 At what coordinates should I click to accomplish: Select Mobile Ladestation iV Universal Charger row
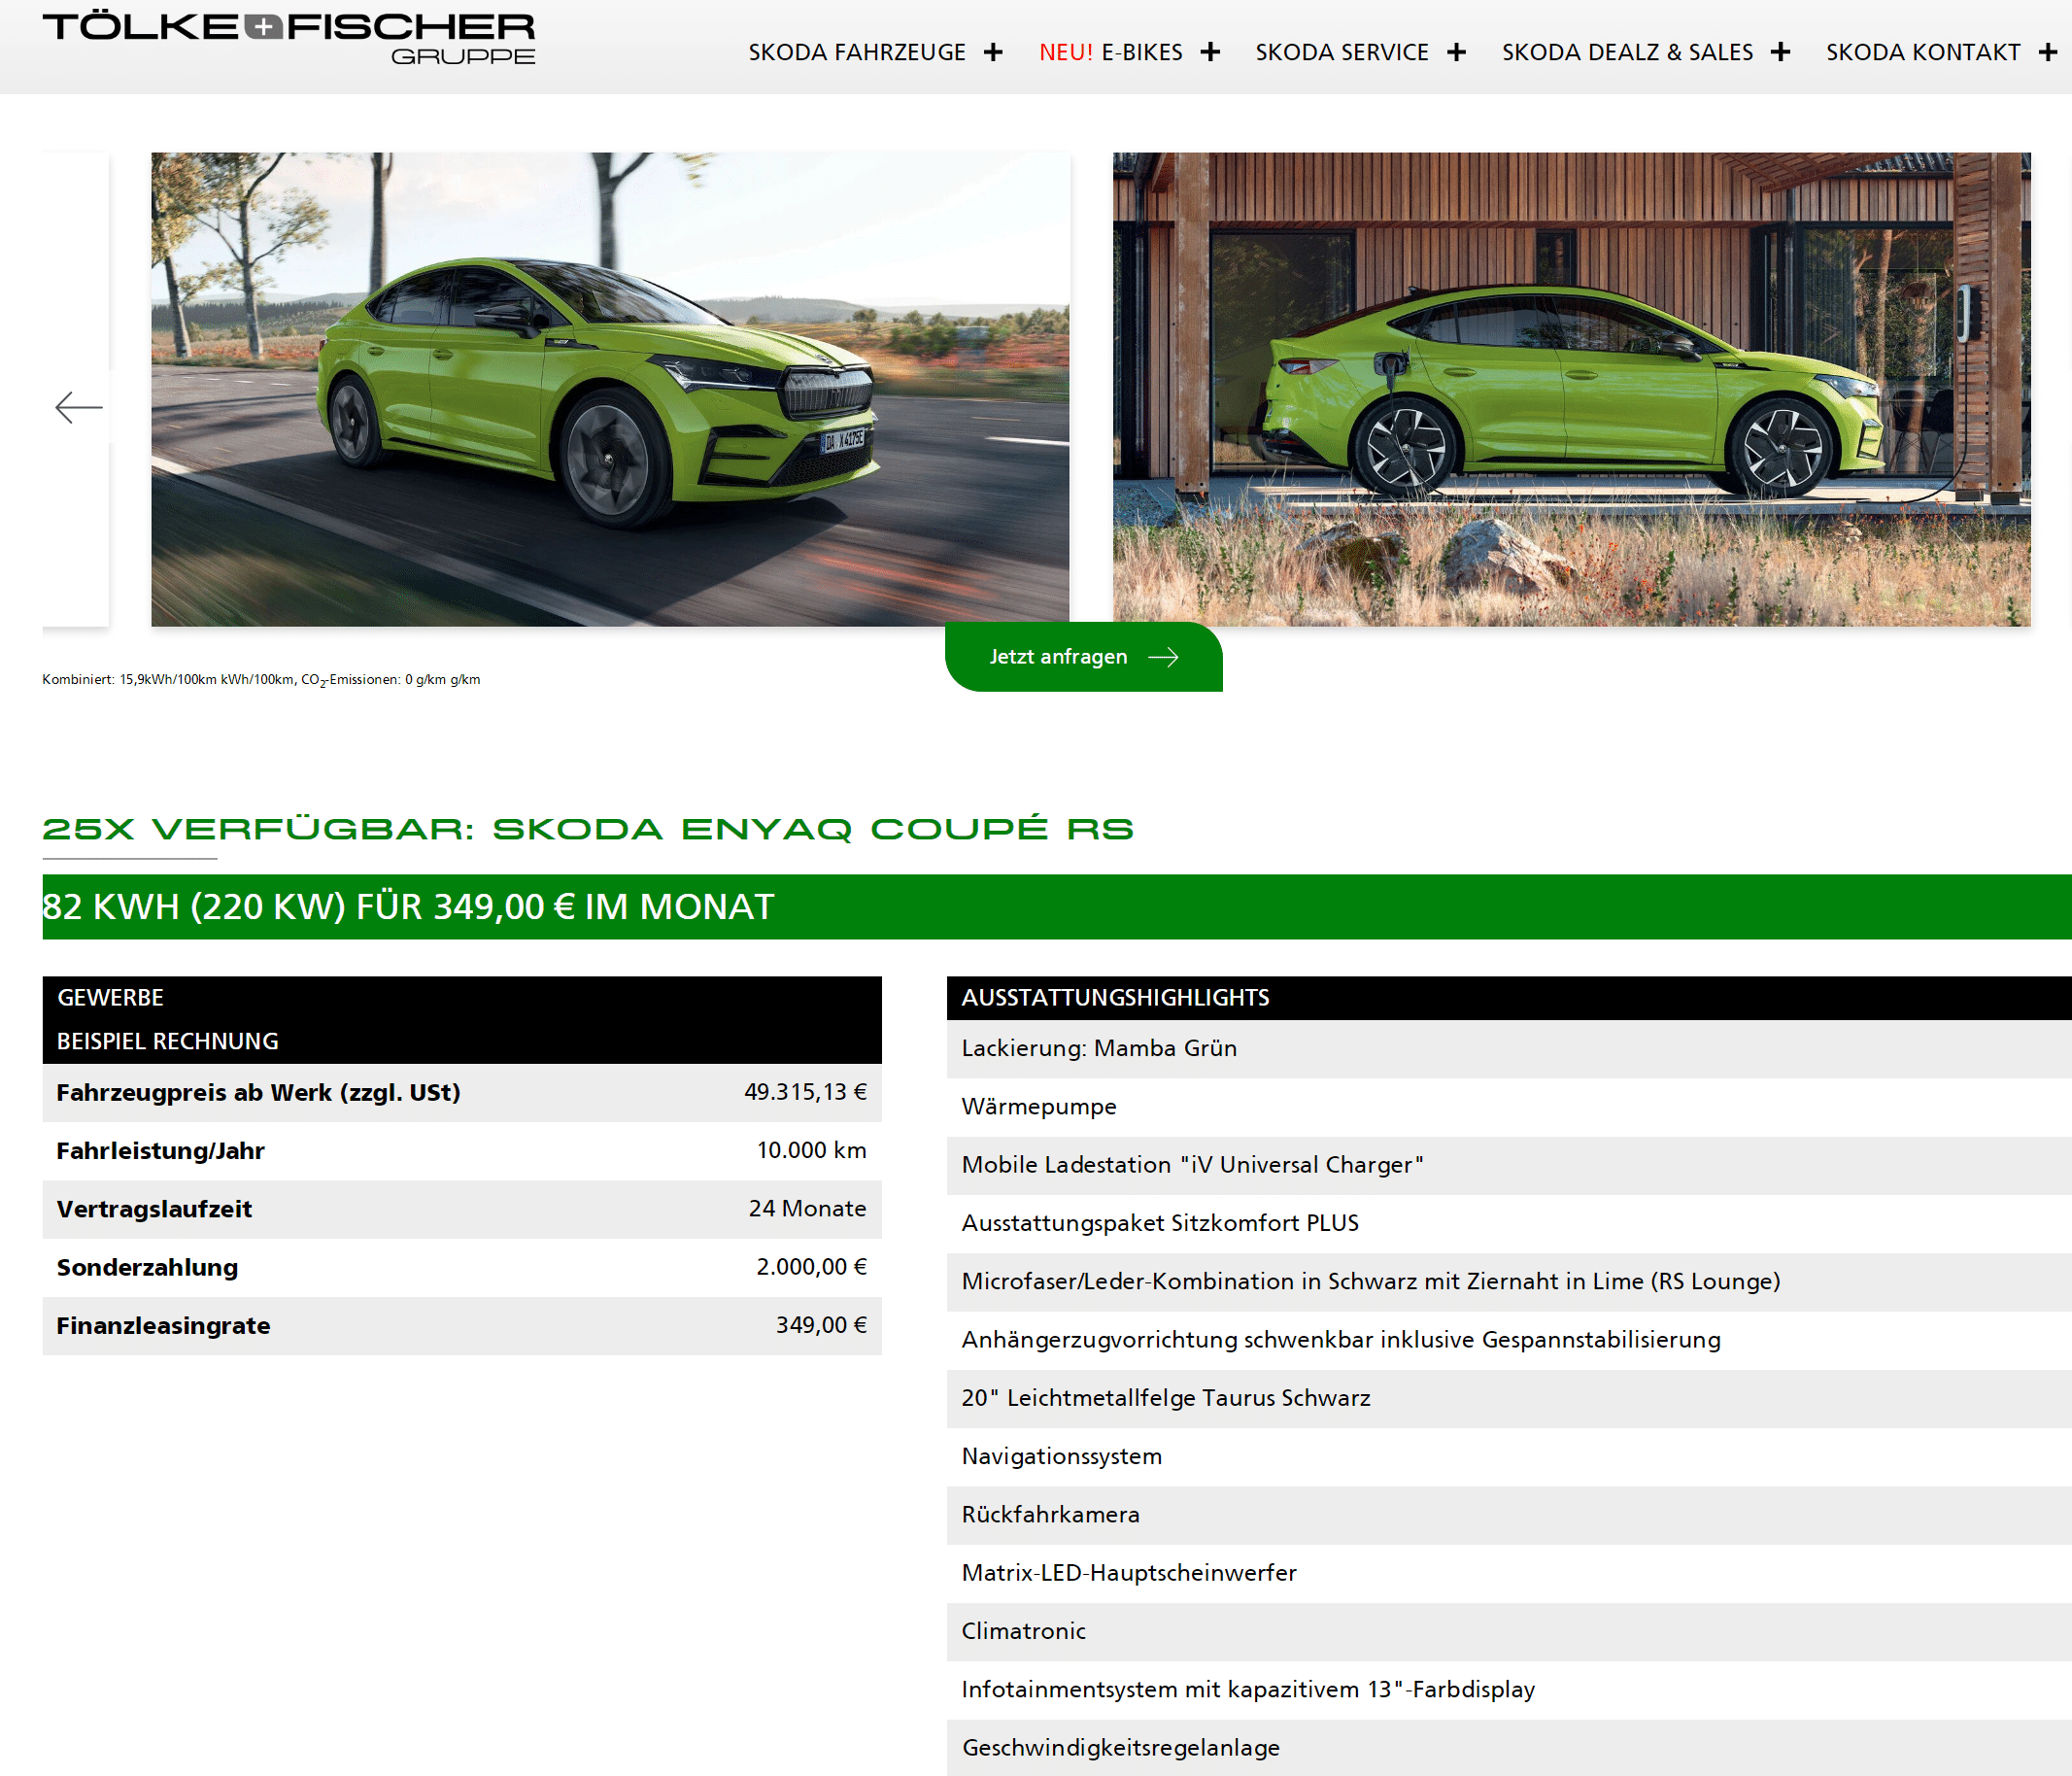tap(1509, 1165)
